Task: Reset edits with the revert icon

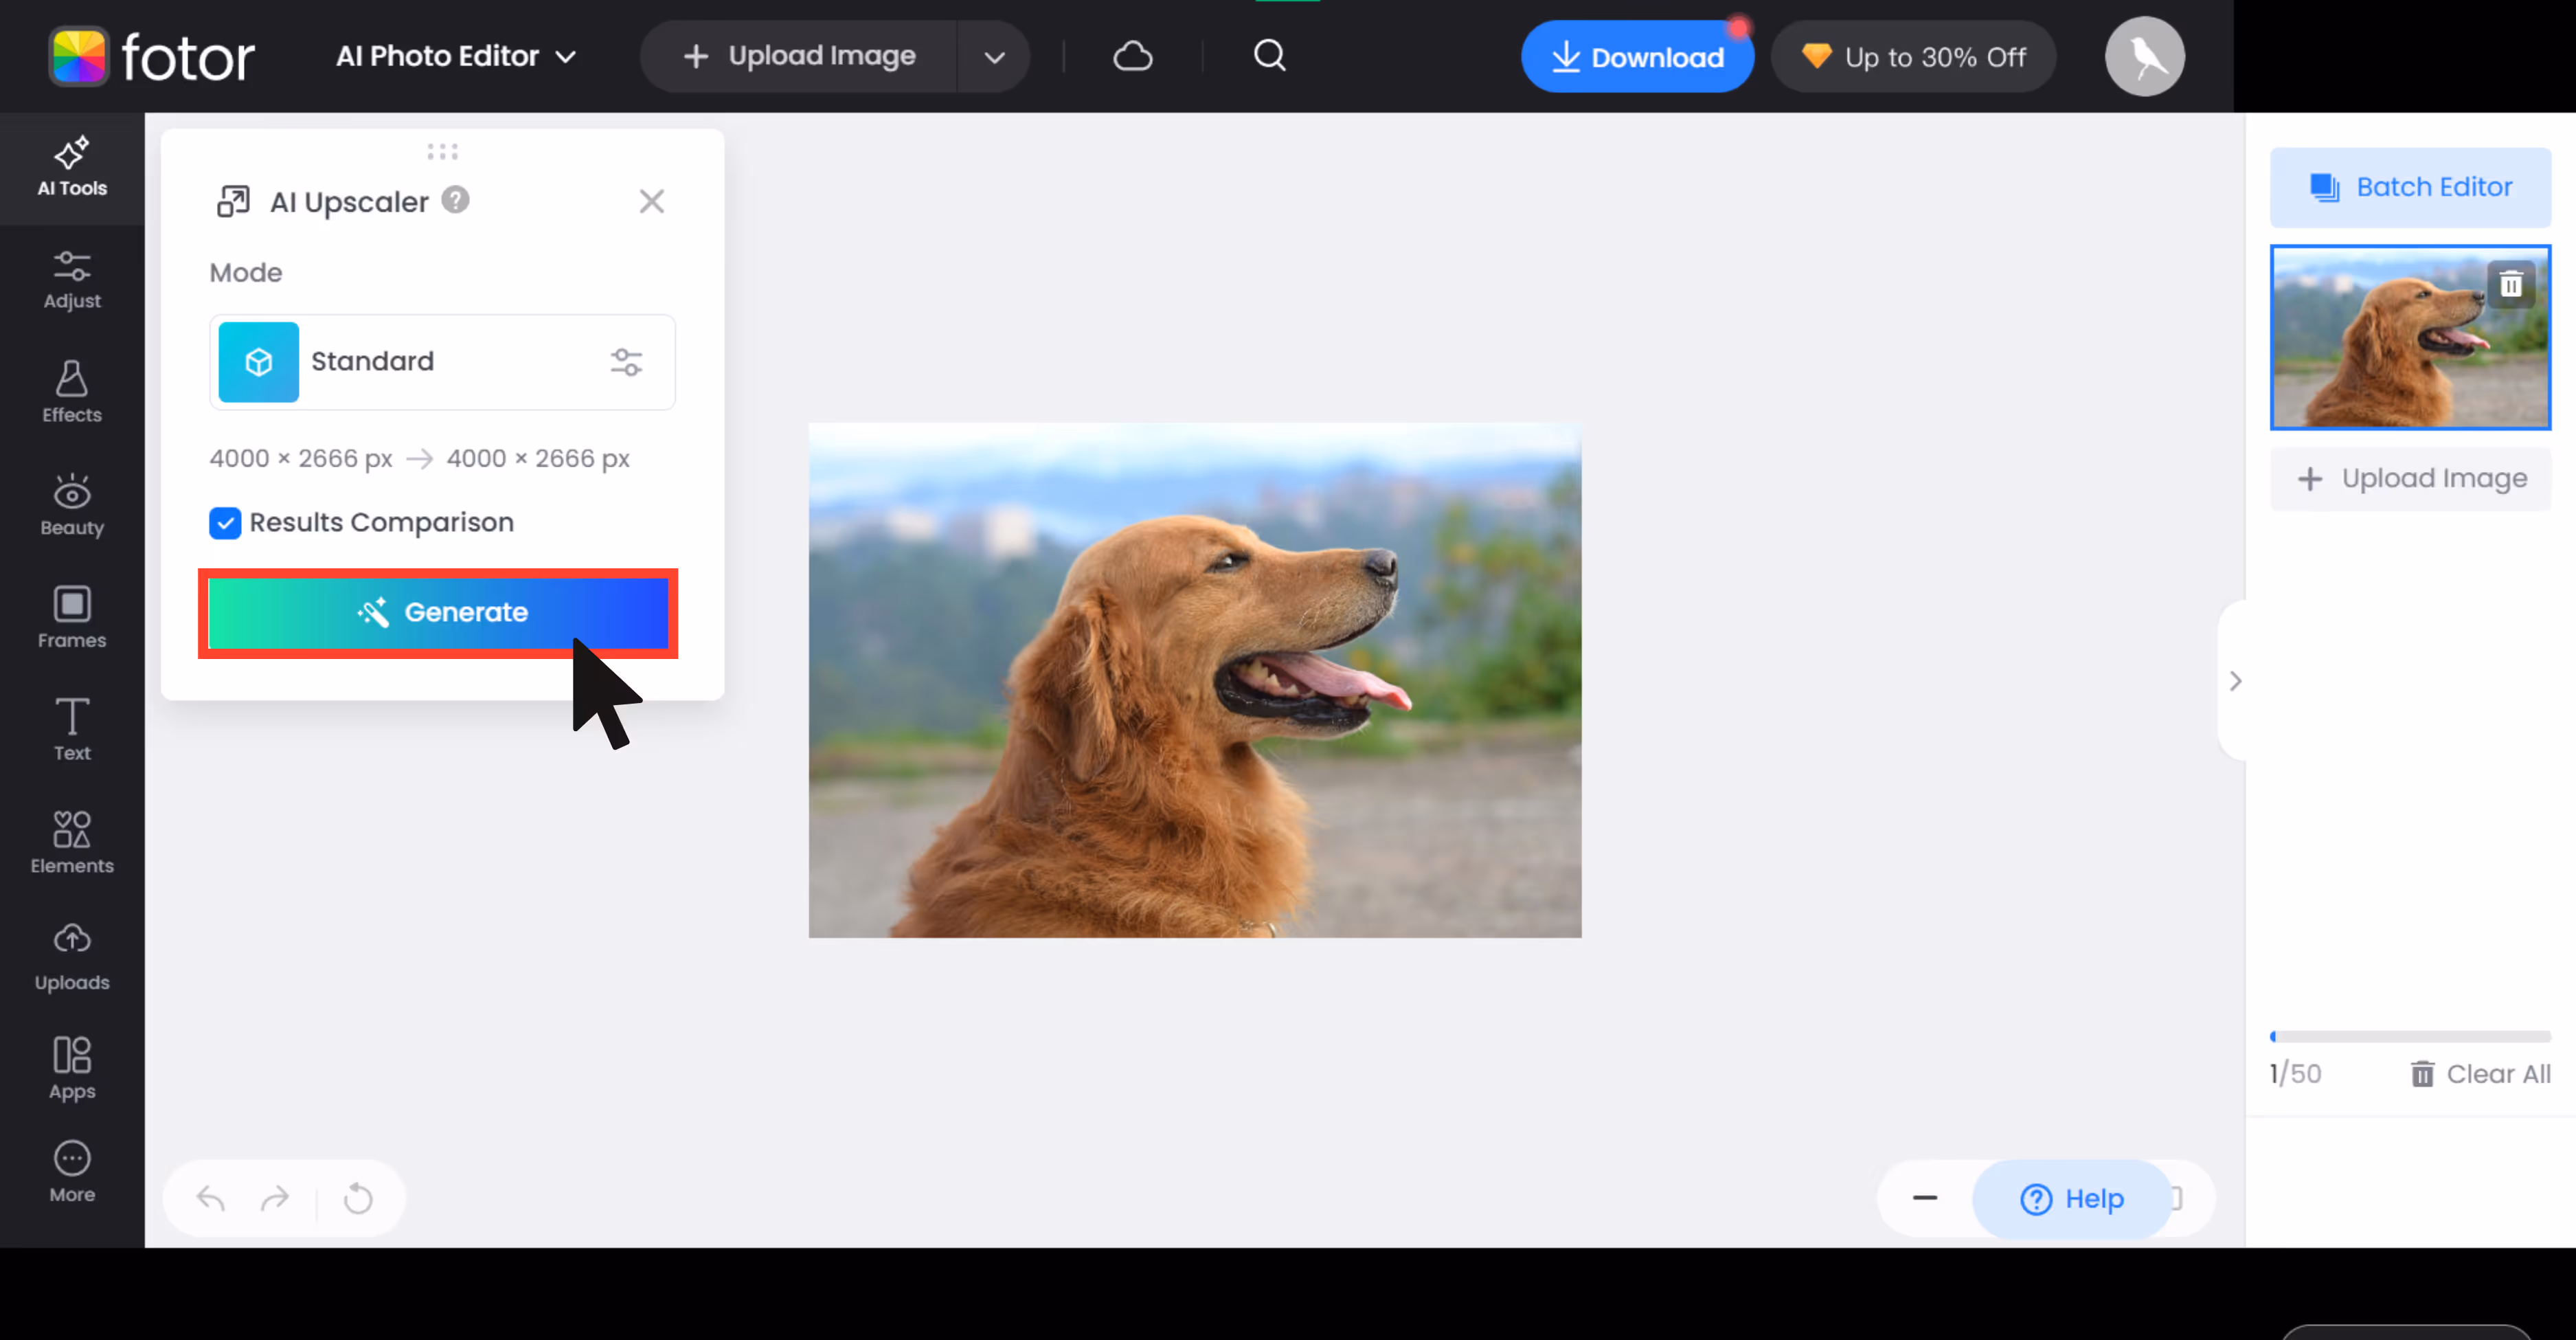Action: [x=358, y=1198]
